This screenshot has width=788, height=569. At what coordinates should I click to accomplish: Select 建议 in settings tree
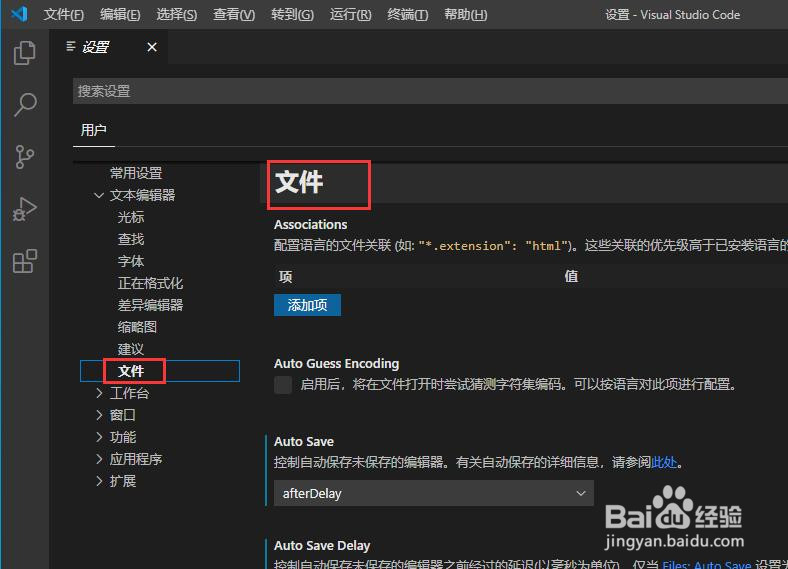pyautogui.click(x=131, y=349)
